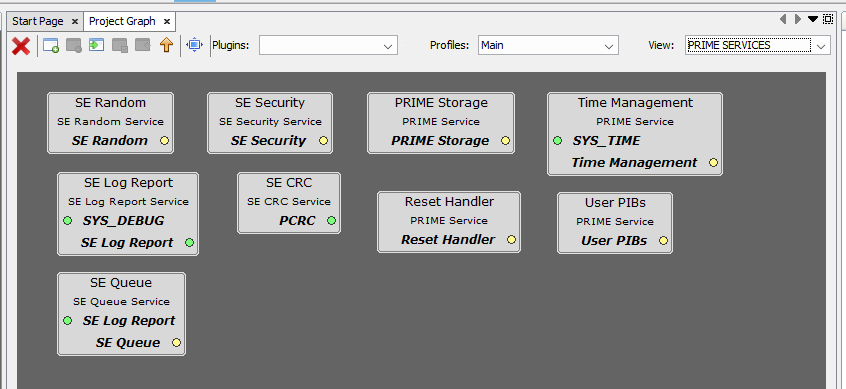Expand the View dropdown showing PRIME SERVICES
This screenshot has width=846, height=389.
click(x=758, y=45)
